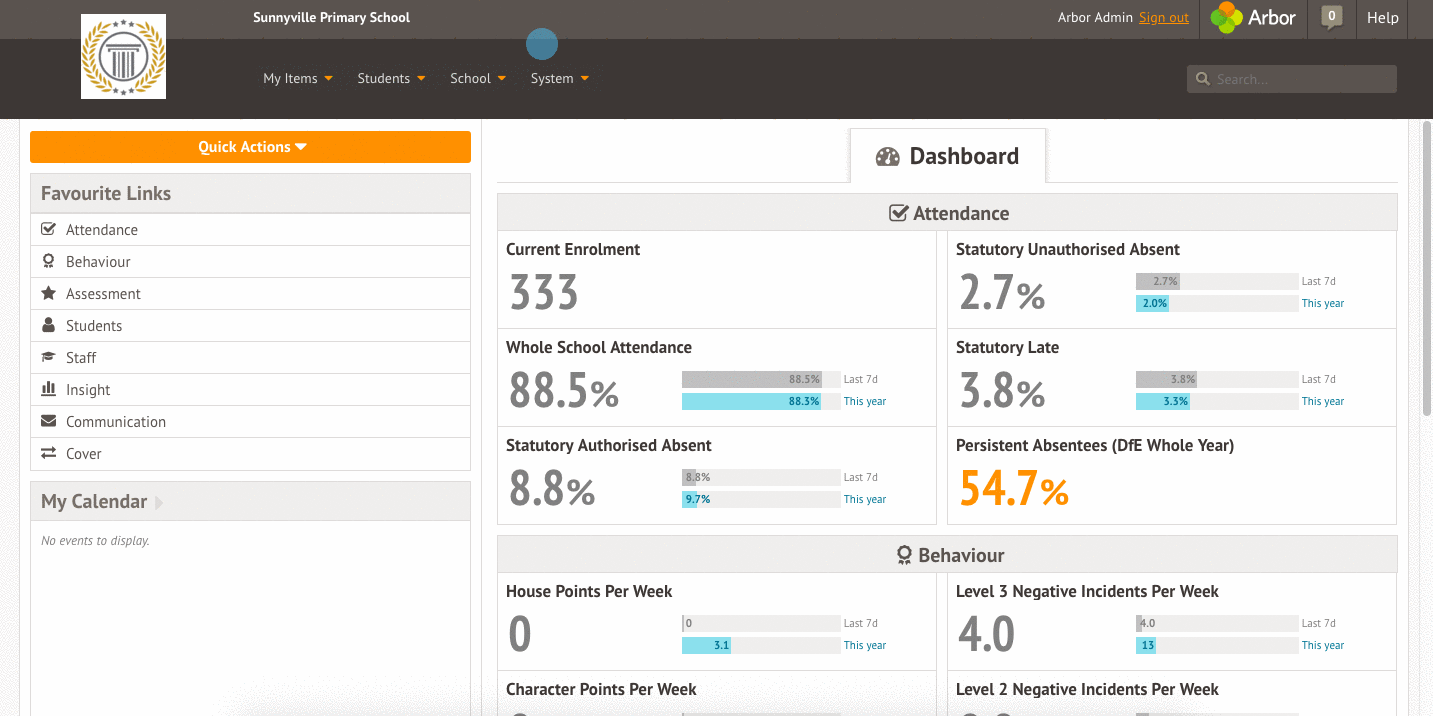1433x716 pixels.
Task: Open the notifications badge showing 0
Action: [x=1331, y=17]
